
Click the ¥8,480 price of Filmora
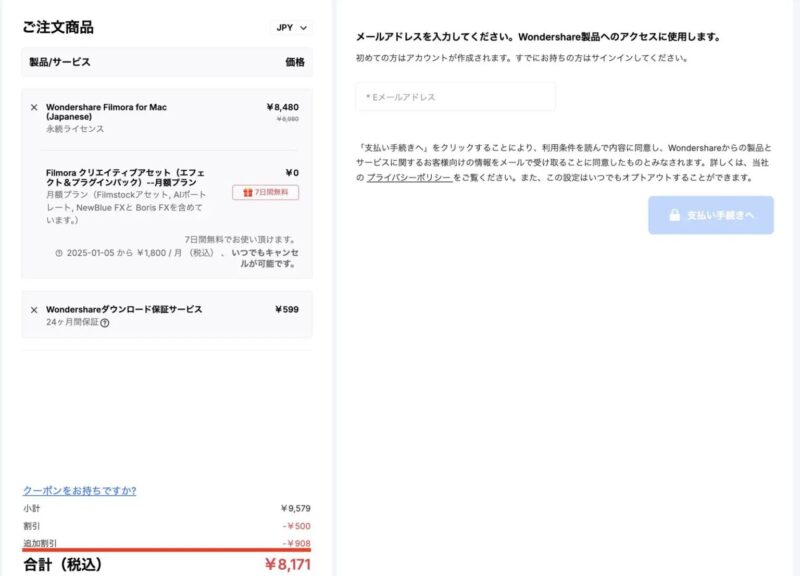(282, 106)
